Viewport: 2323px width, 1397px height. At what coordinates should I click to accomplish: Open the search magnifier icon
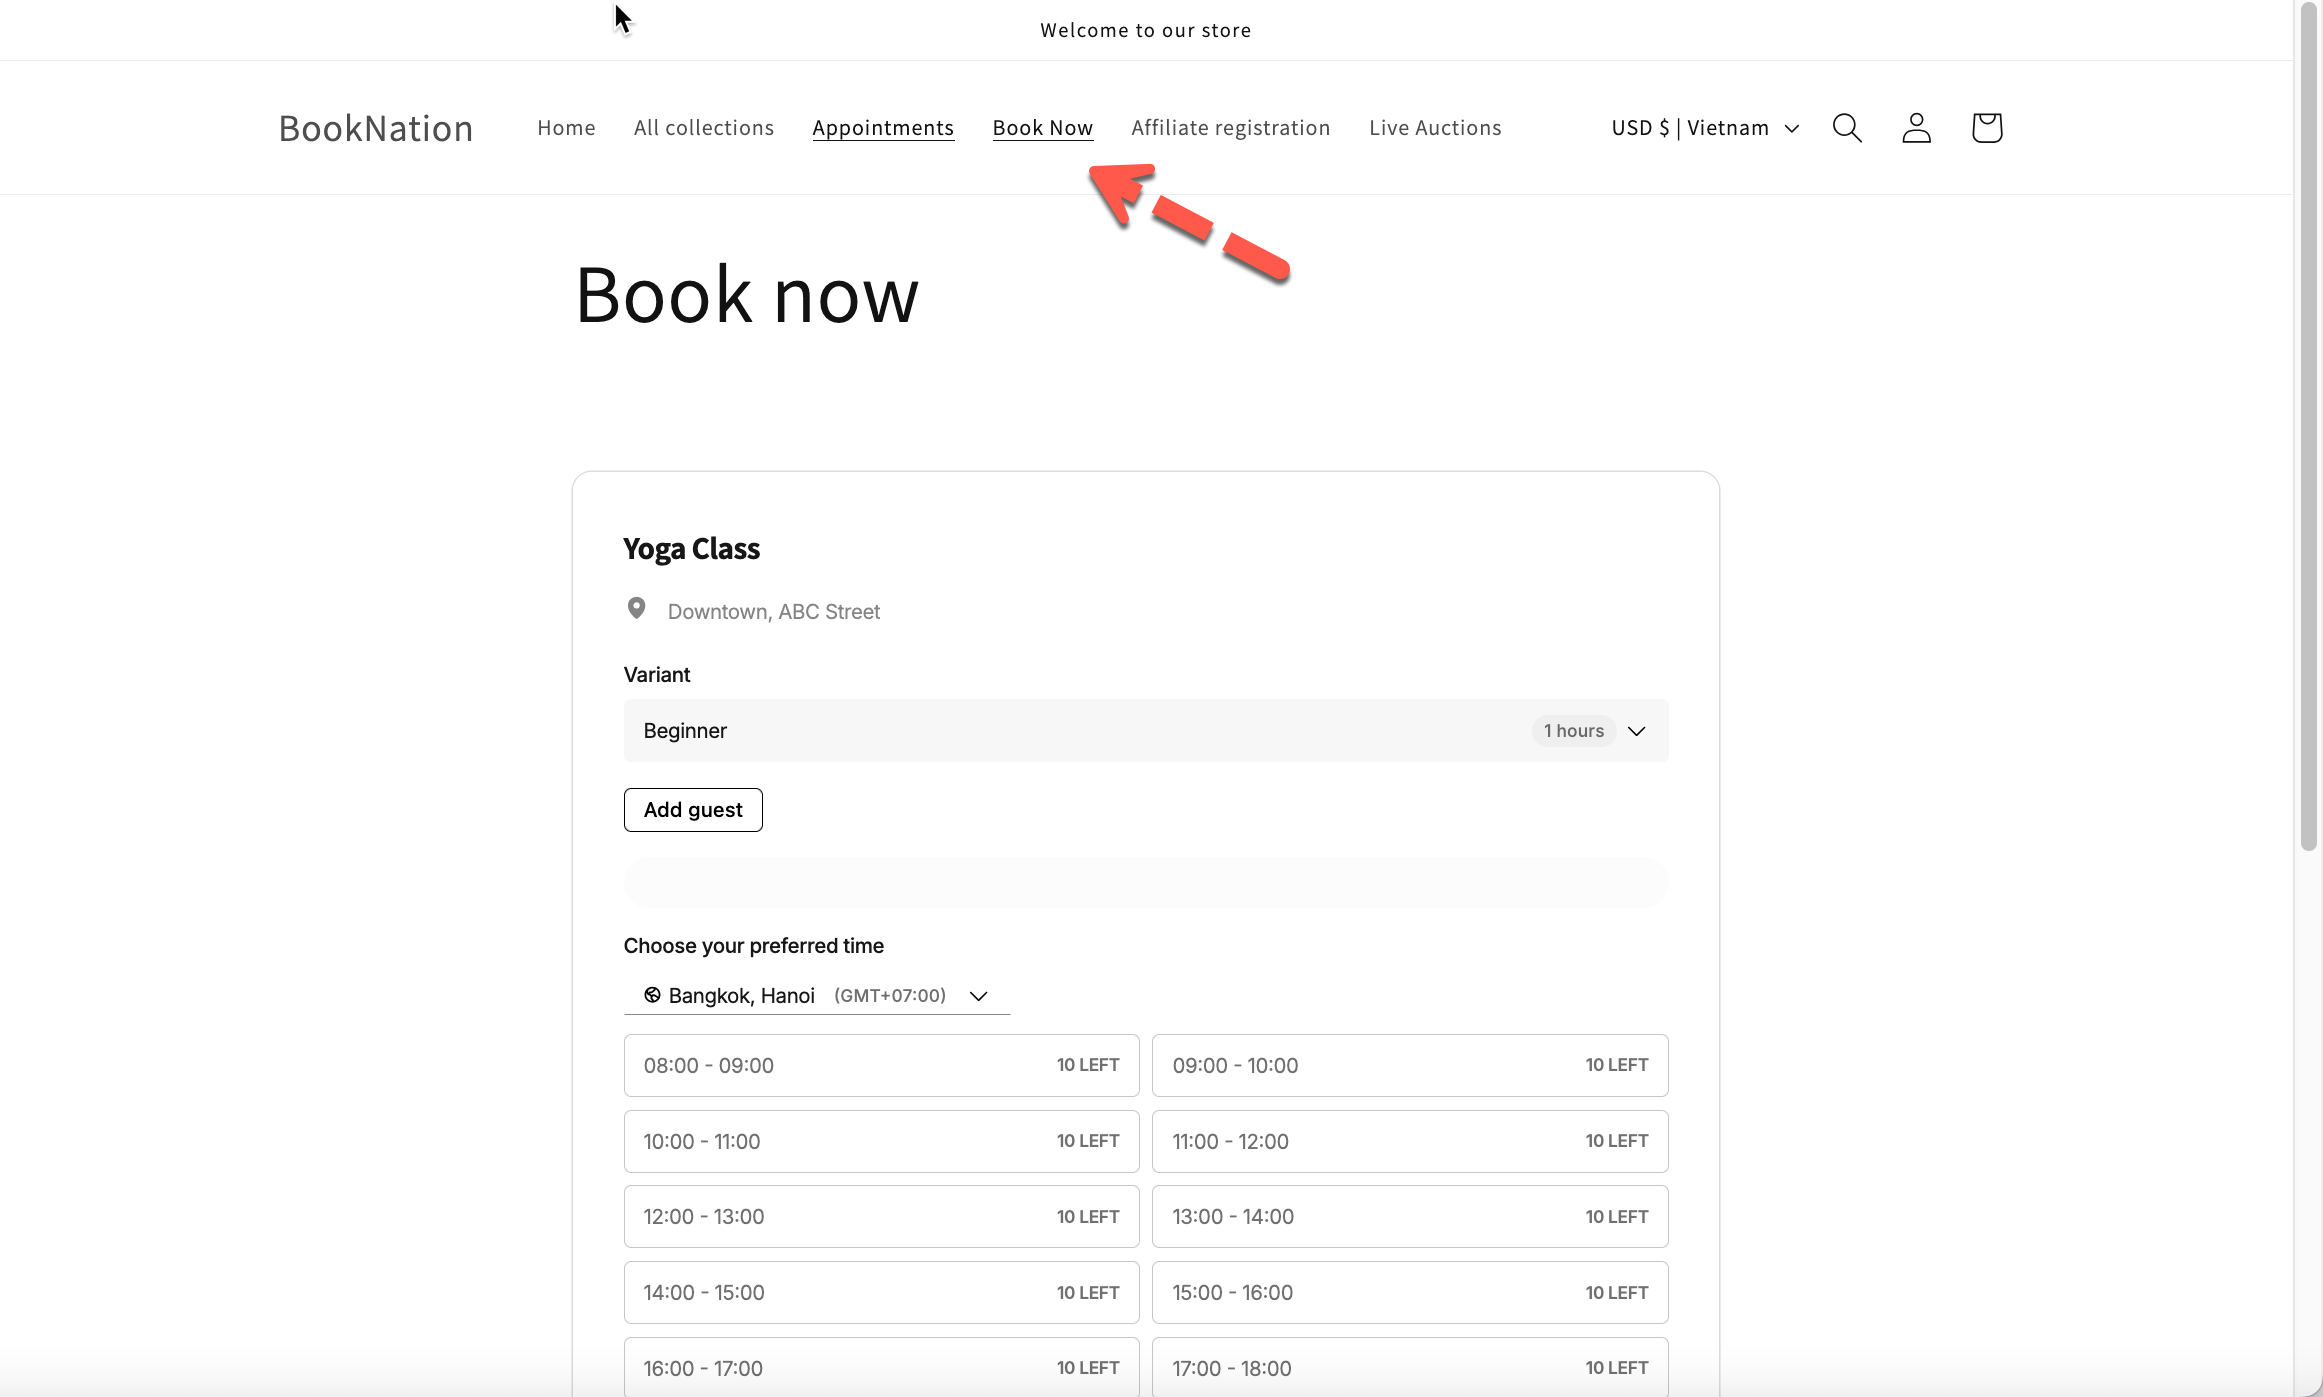1846,128
